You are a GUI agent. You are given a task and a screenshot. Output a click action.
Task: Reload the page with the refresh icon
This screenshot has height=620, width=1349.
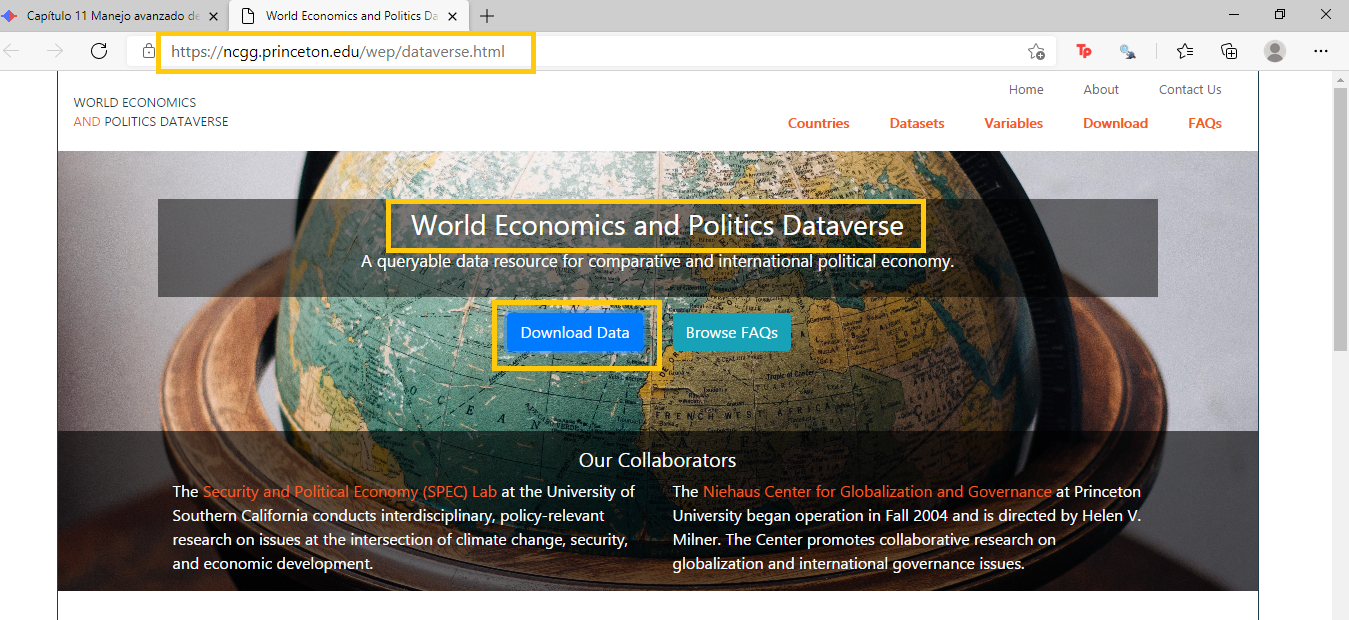coord(99,51)
